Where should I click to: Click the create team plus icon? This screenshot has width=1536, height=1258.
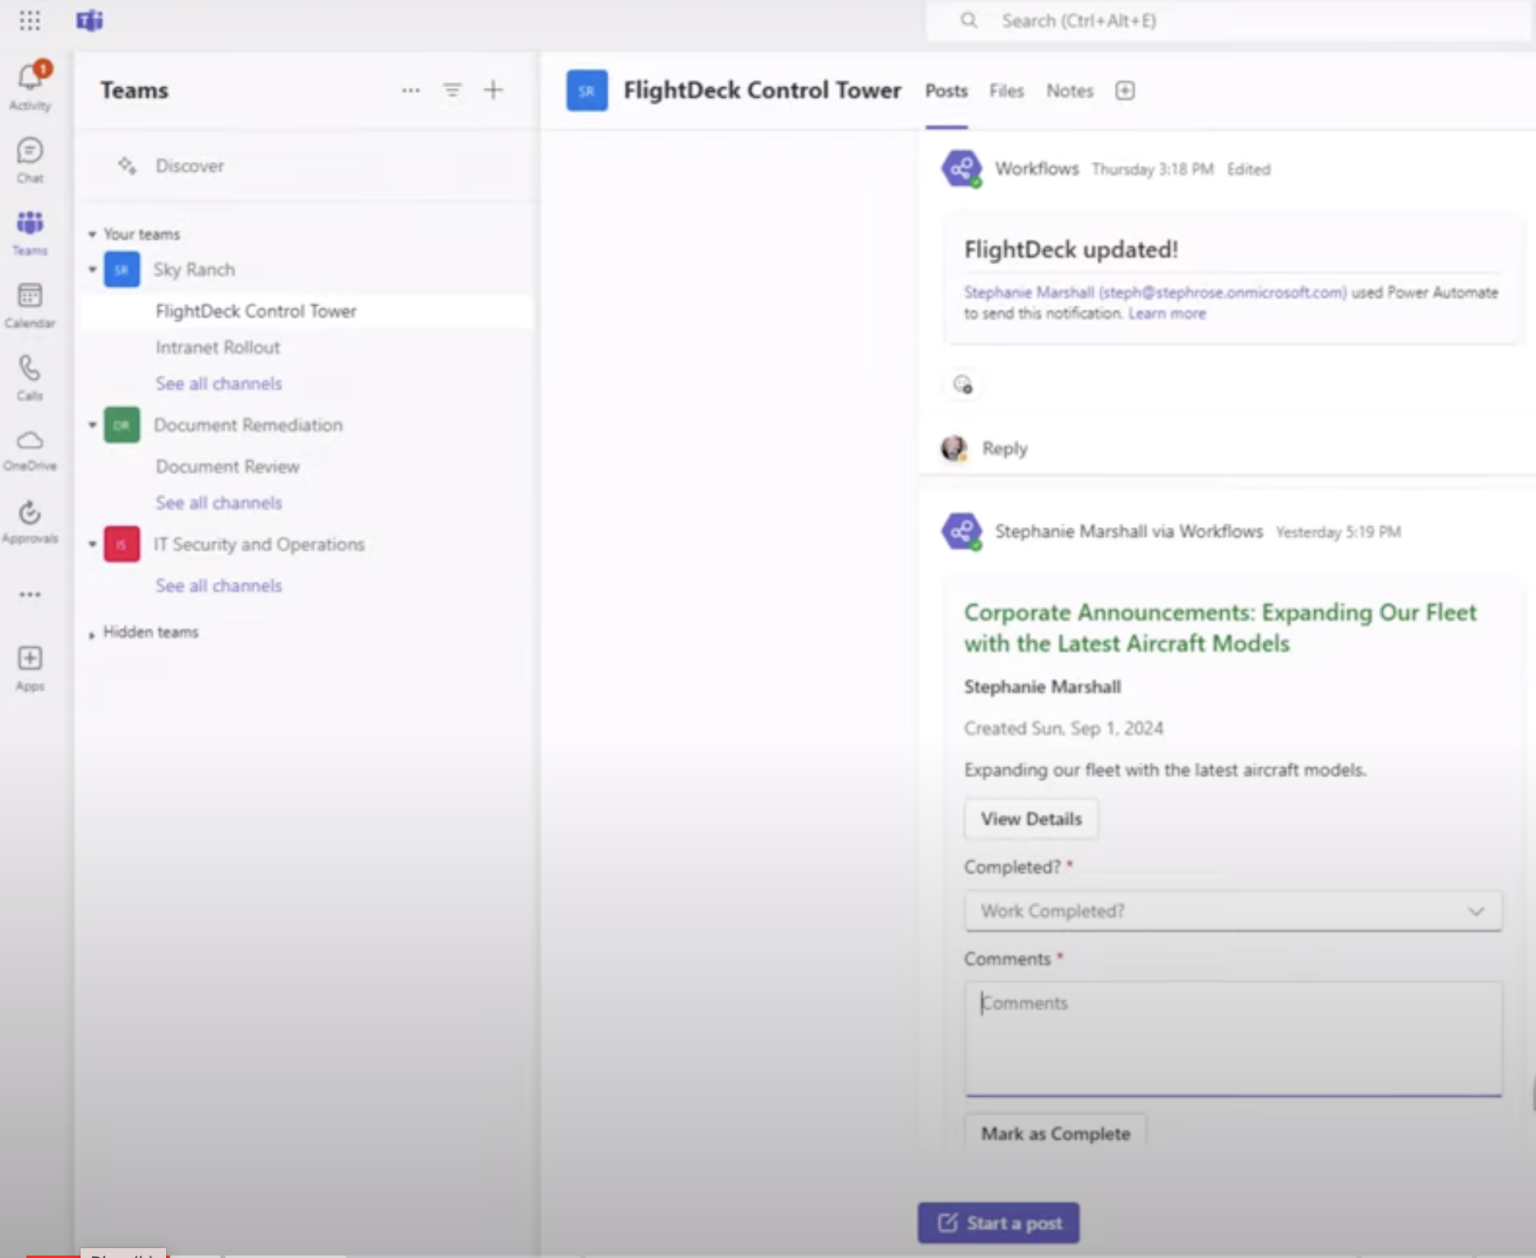click(493, 90)
